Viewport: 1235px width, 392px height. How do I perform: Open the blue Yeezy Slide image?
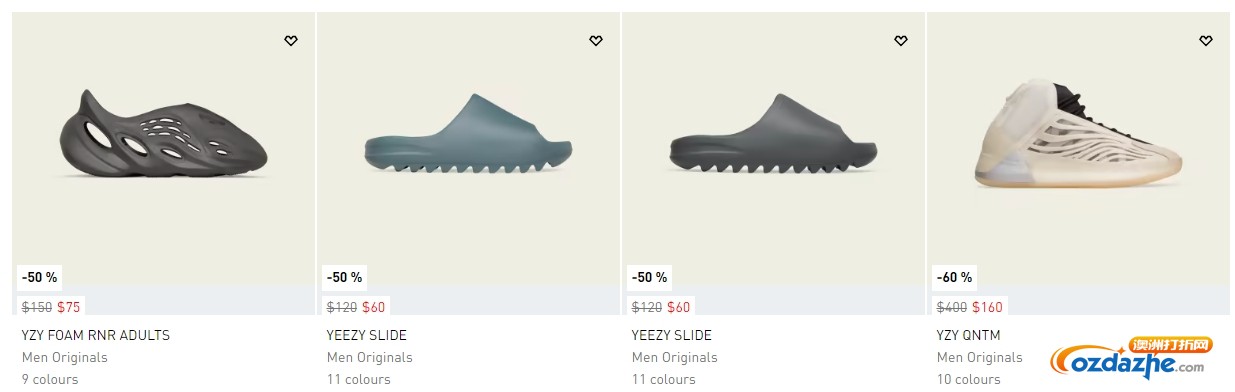[x=469, y=136]
